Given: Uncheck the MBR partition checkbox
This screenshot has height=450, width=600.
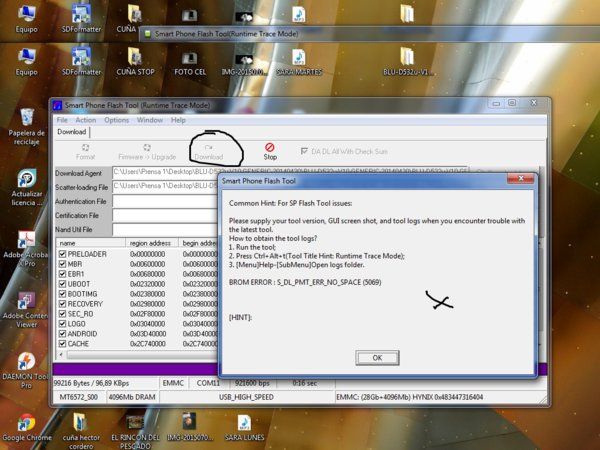Looking at the screenshot, I should [x=62, y=264].
